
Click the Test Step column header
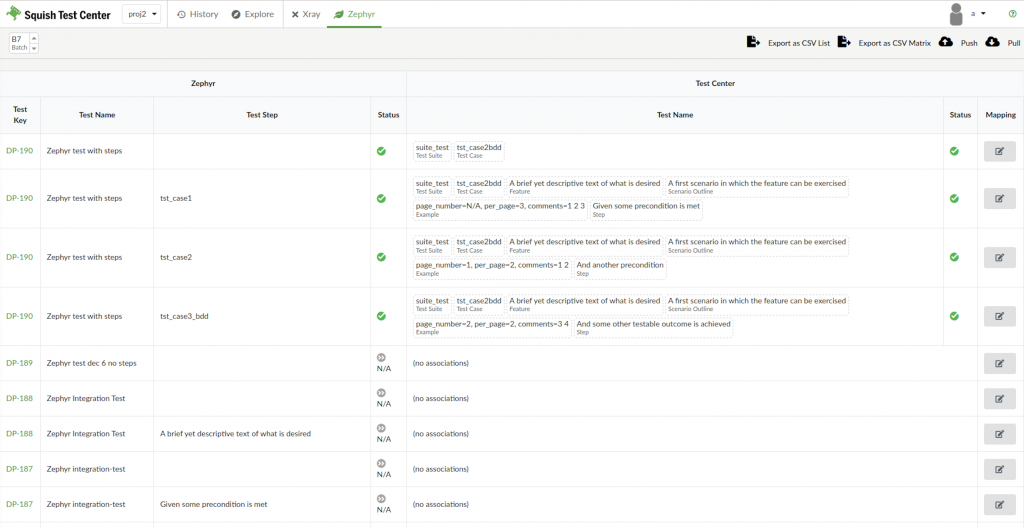262,115
